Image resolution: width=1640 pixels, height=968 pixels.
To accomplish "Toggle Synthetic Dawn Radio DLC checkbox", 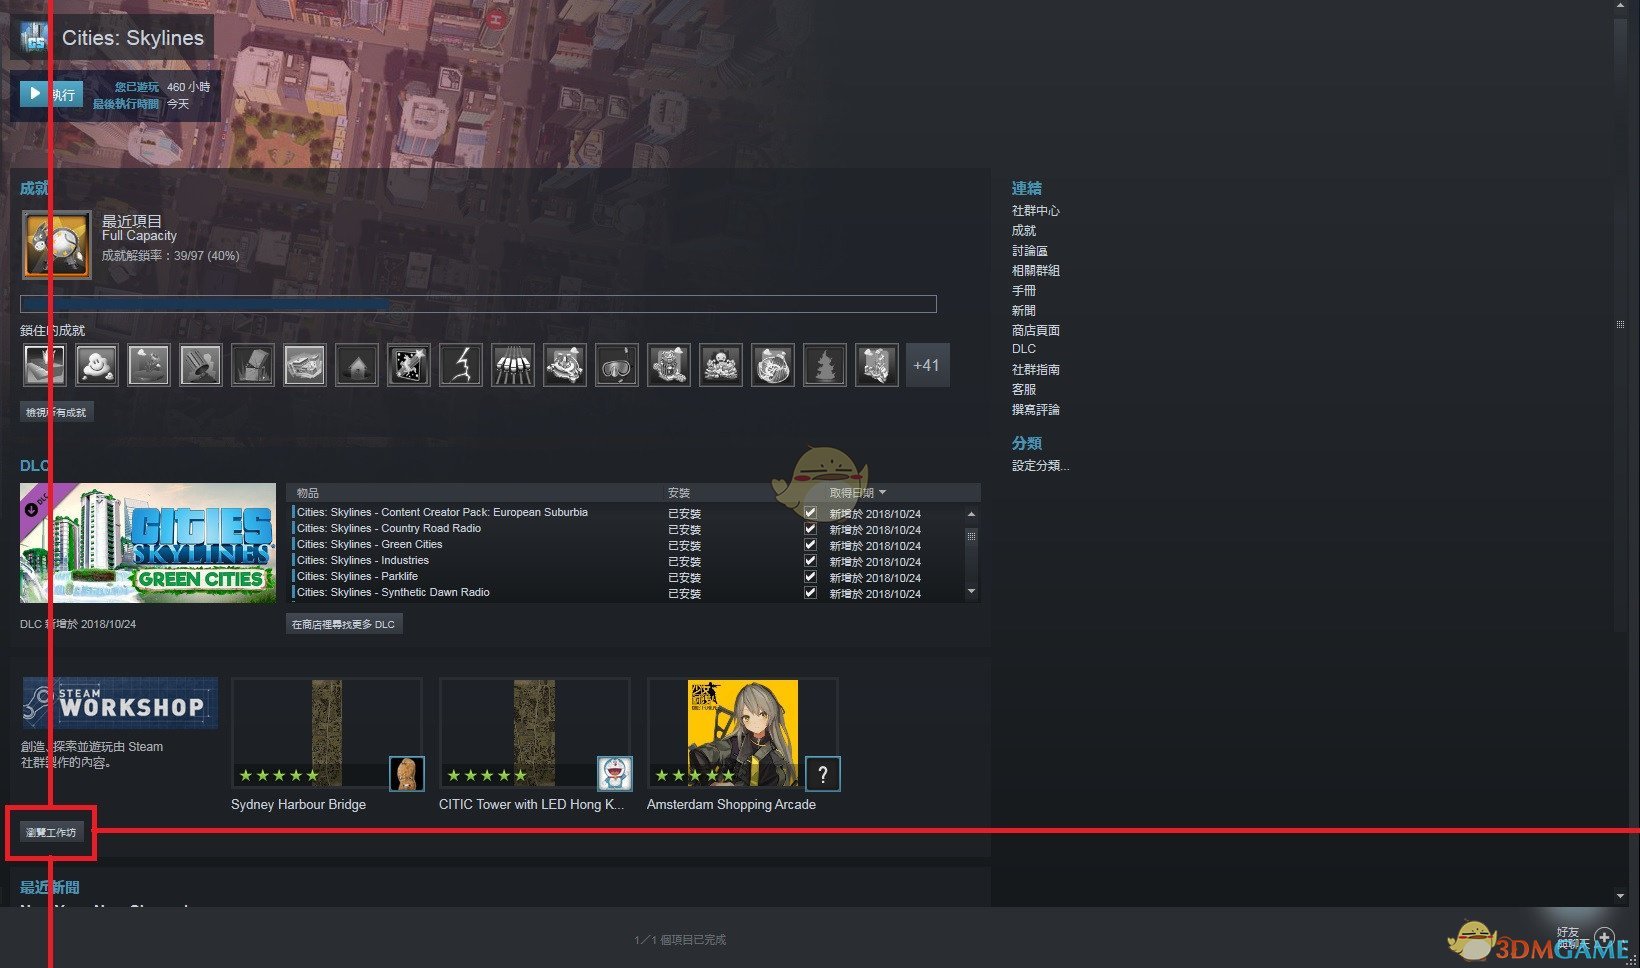I will (810, 592).
